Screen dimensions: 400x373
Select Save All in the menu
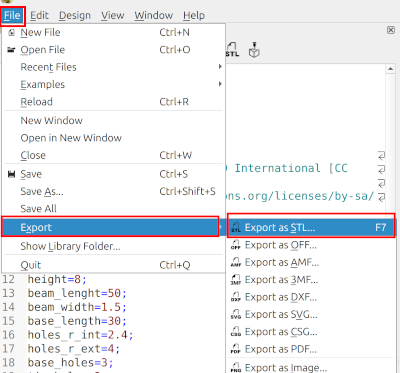point(113,208)
